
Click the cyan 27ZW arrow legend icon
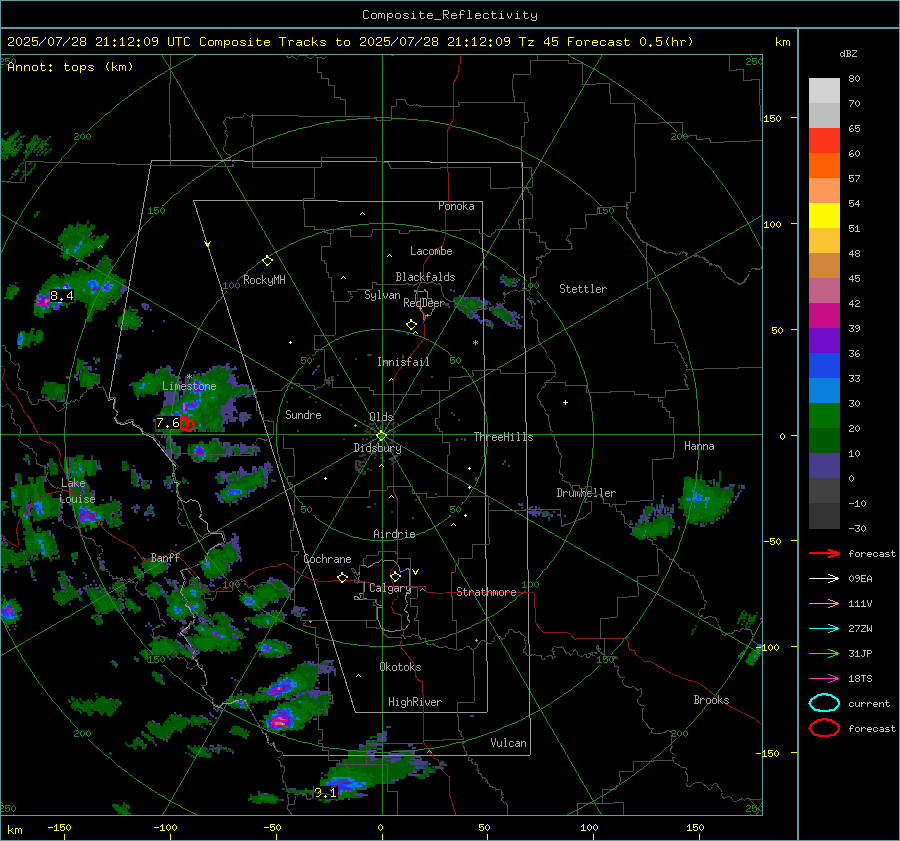pyautogui.click(x=824, y=629)
